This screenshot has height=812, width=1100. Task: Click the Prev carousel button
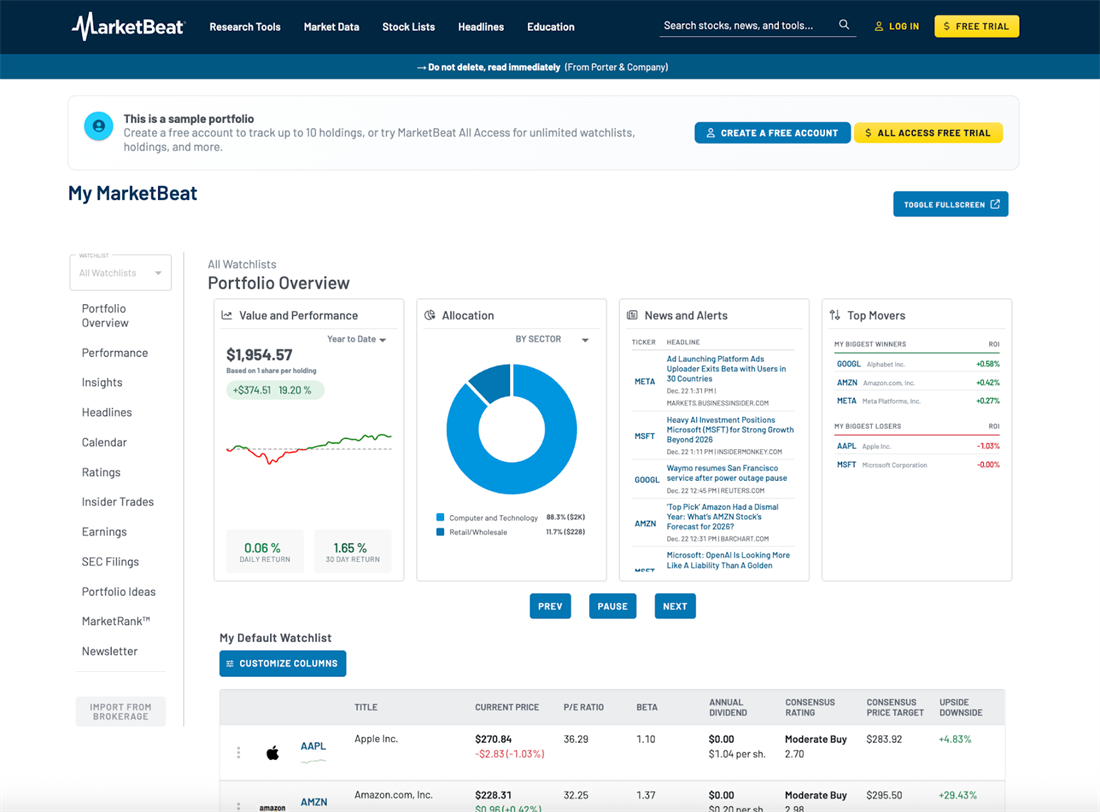pos(550,606)
